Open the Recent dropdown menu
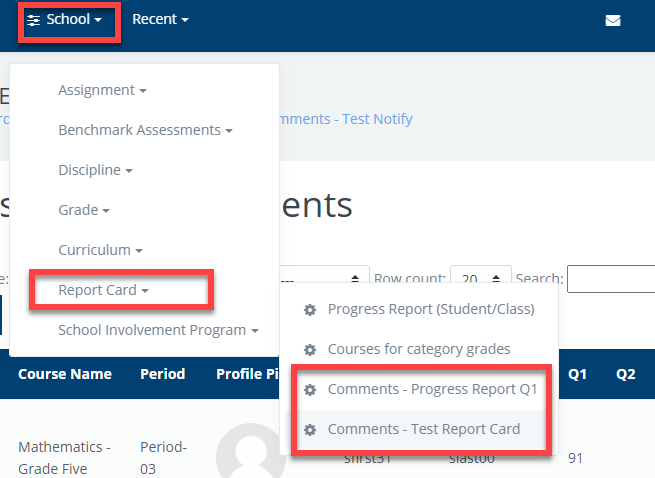 (160, 19)
